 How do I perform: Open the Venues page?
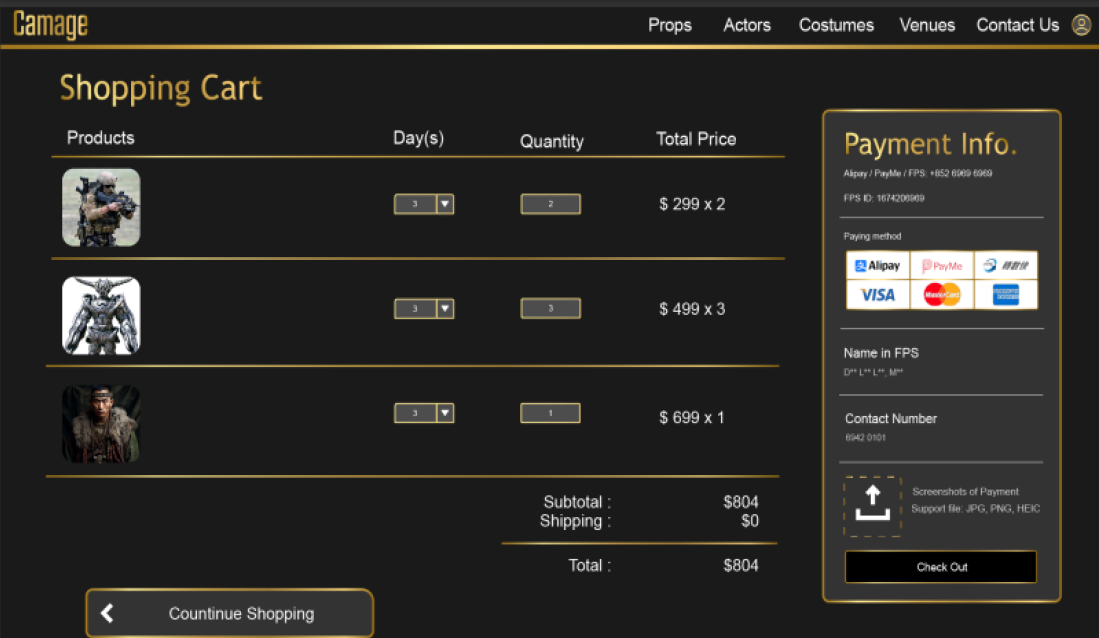[927, 25]
